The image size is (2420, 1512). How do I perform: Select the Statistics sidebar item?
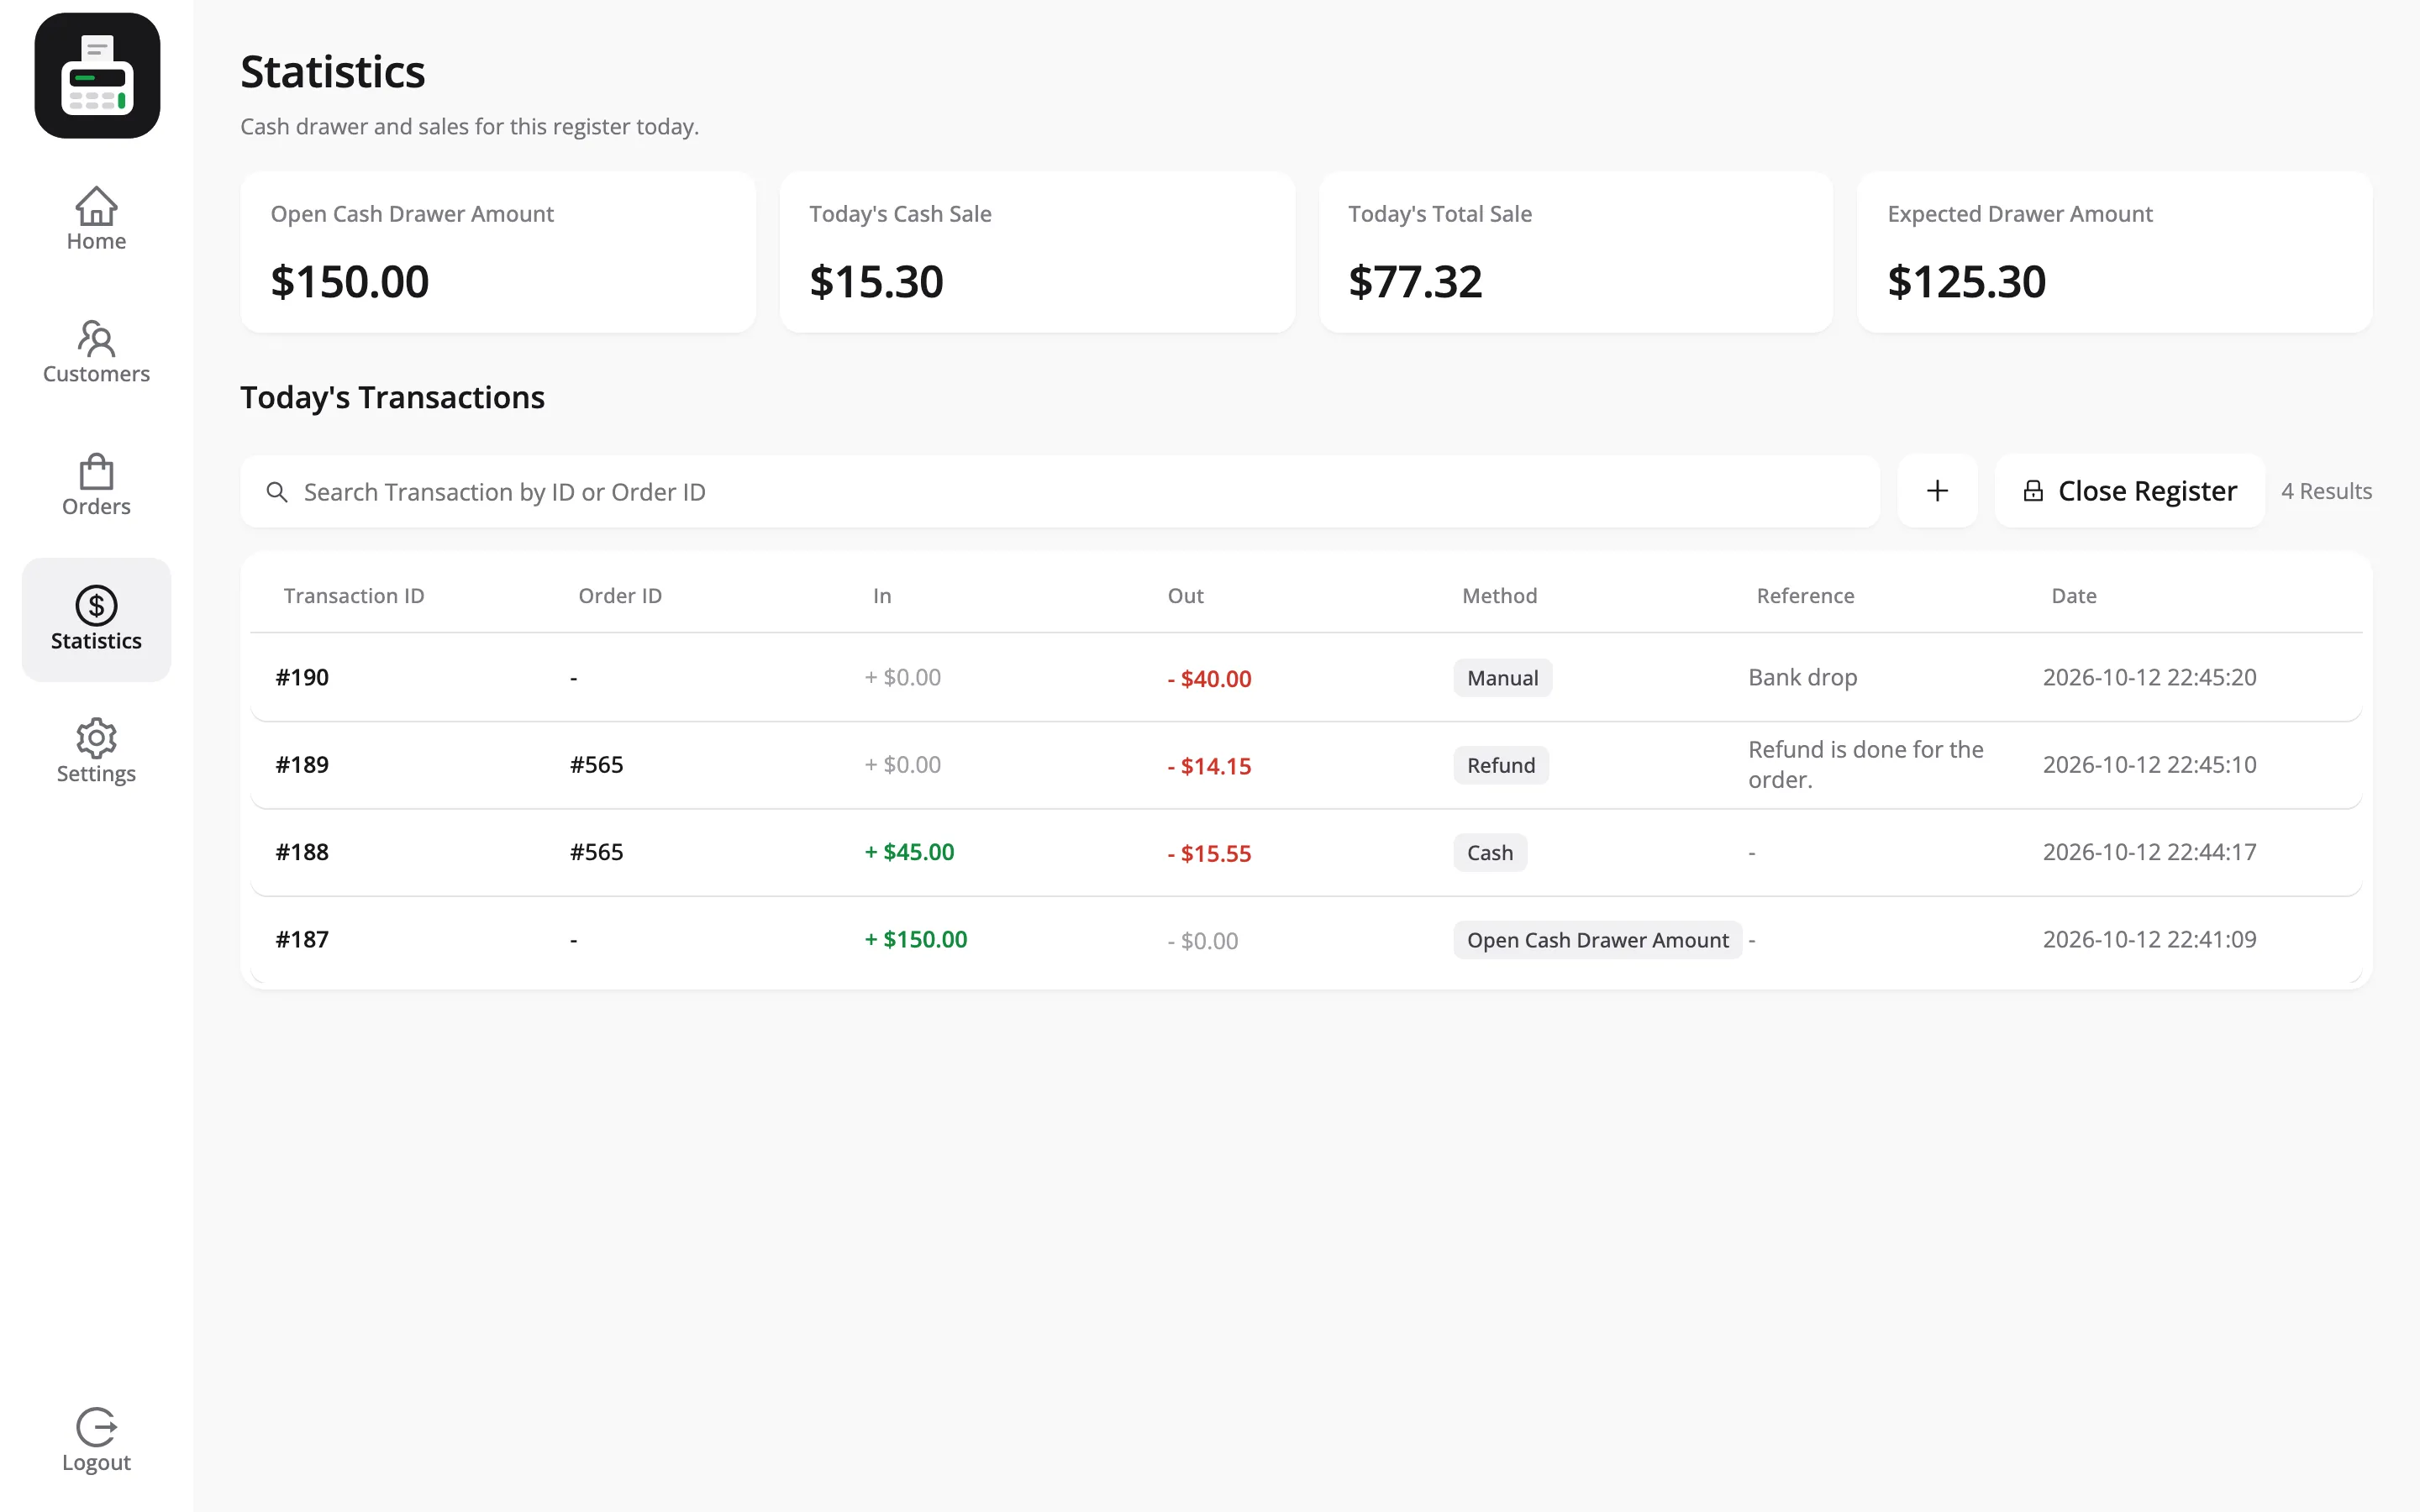(96, 619)
